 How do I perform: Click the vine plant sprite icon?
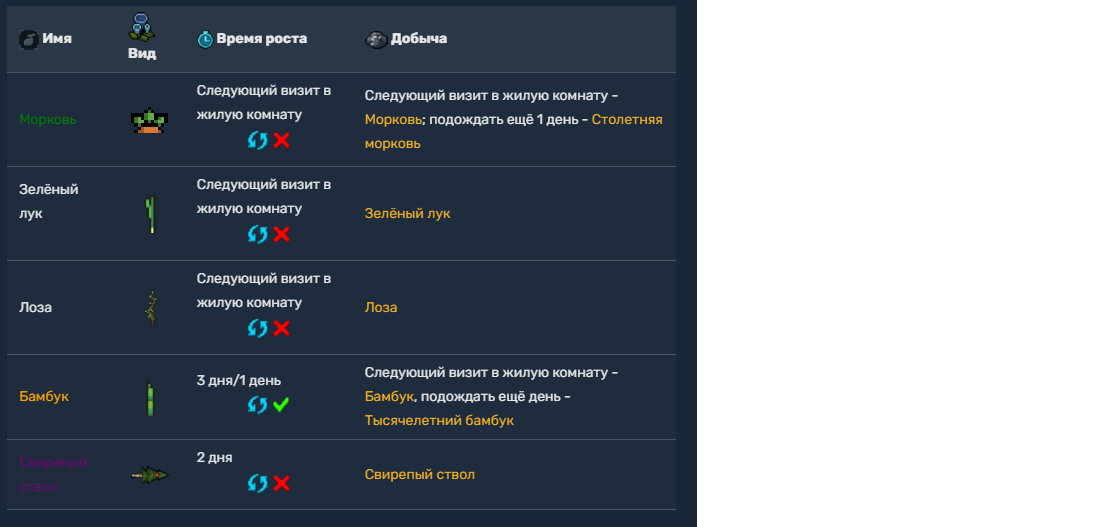[x=150, y=308]
